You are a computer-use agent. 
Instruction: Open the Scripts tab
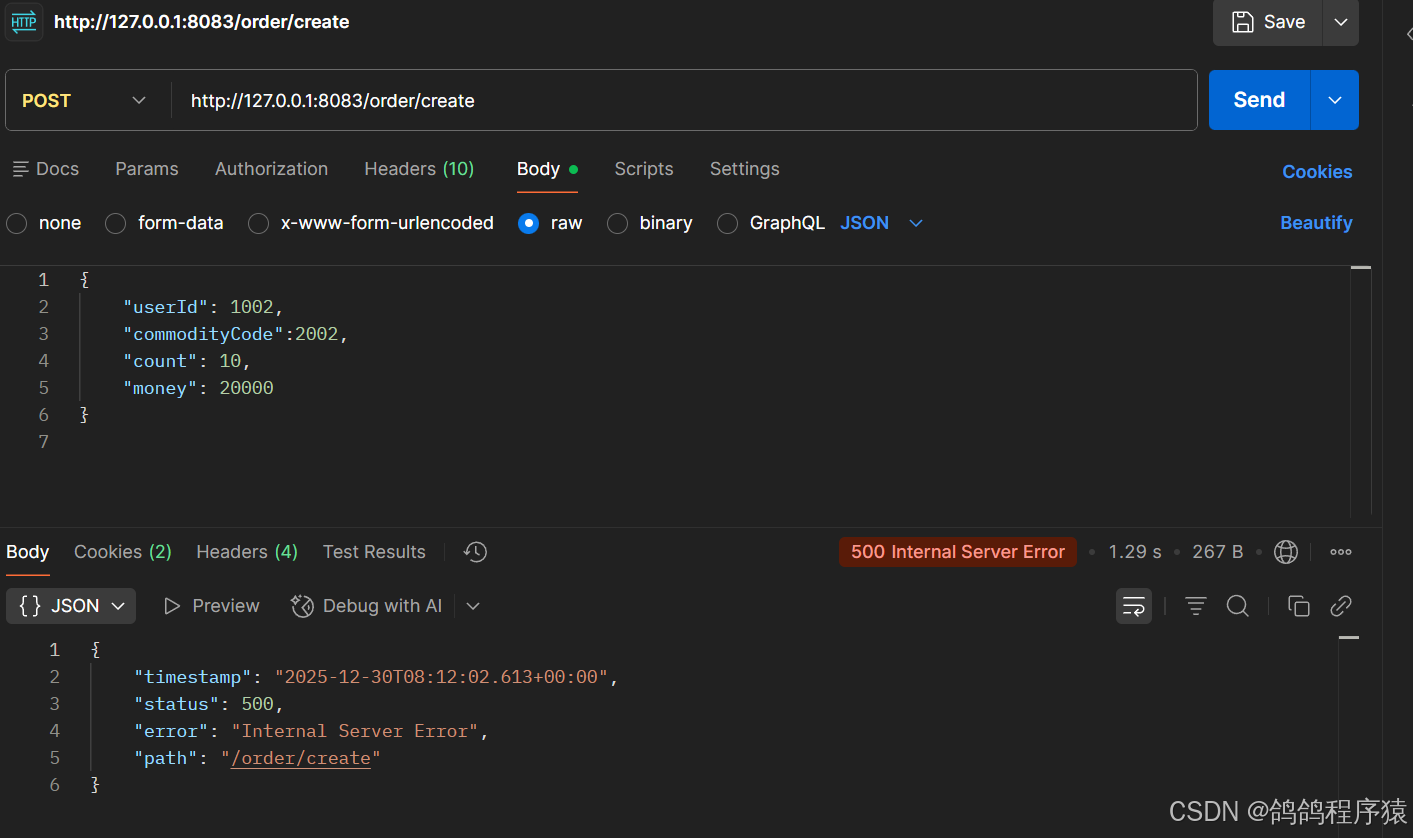click(x=644, y=169)
